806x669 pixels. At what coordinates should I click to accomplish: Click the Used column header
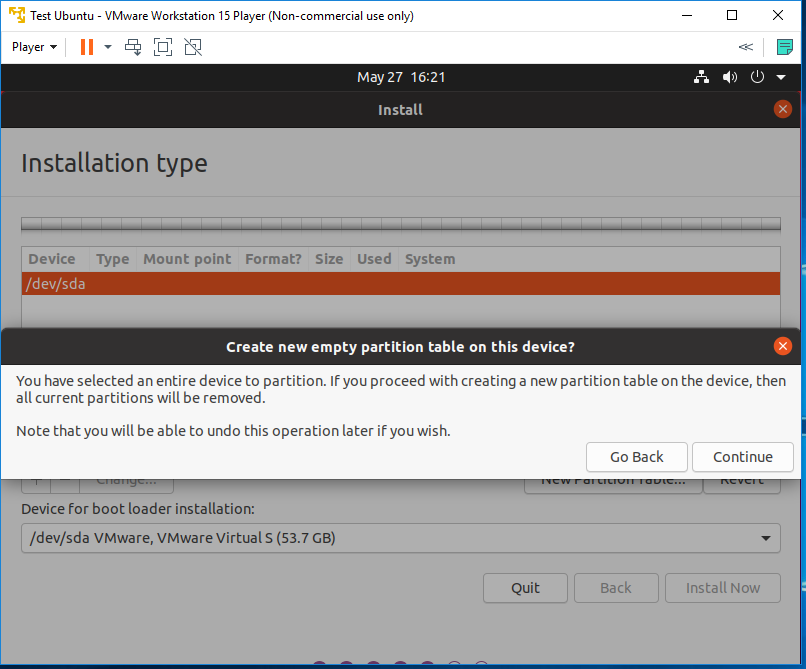click(x=374, y=259)
